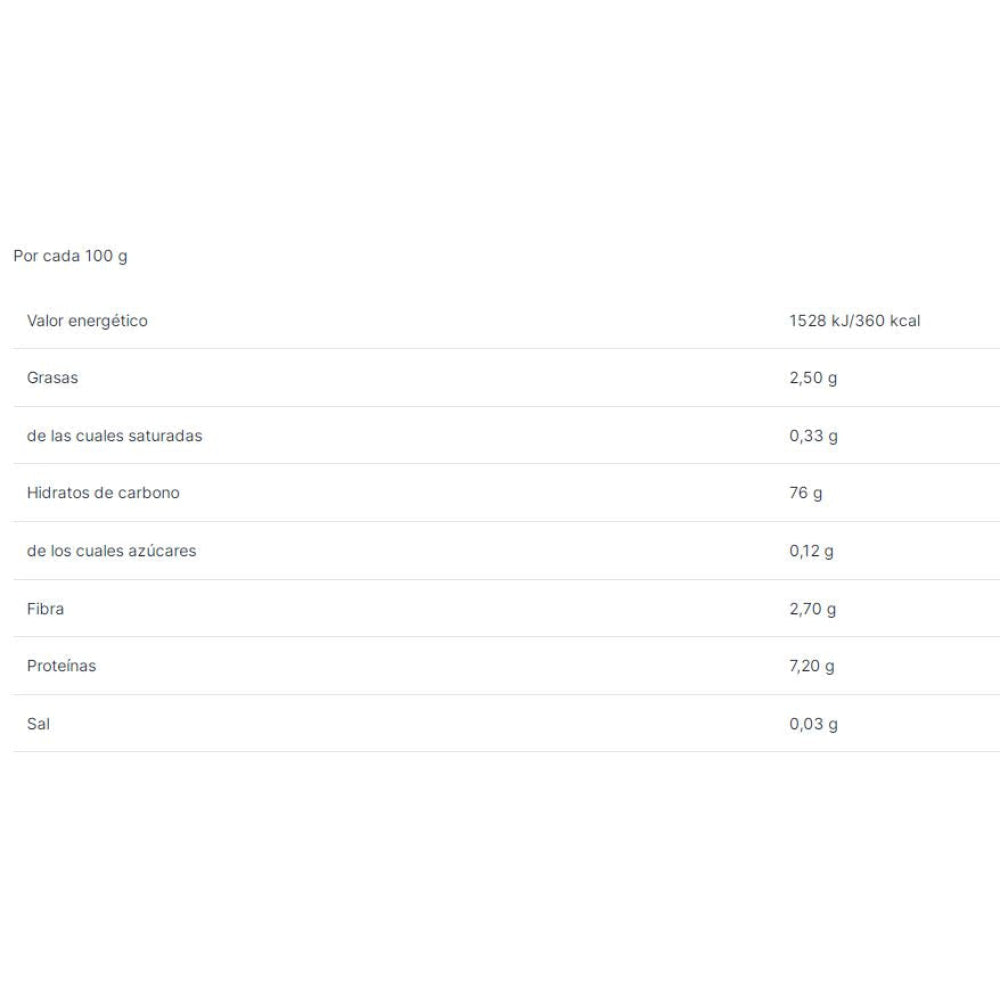The height and width of the screenshot is (1000, 1000).
Task: Select the 'Hidratos de carbono' label
Action: pos(103,493)
